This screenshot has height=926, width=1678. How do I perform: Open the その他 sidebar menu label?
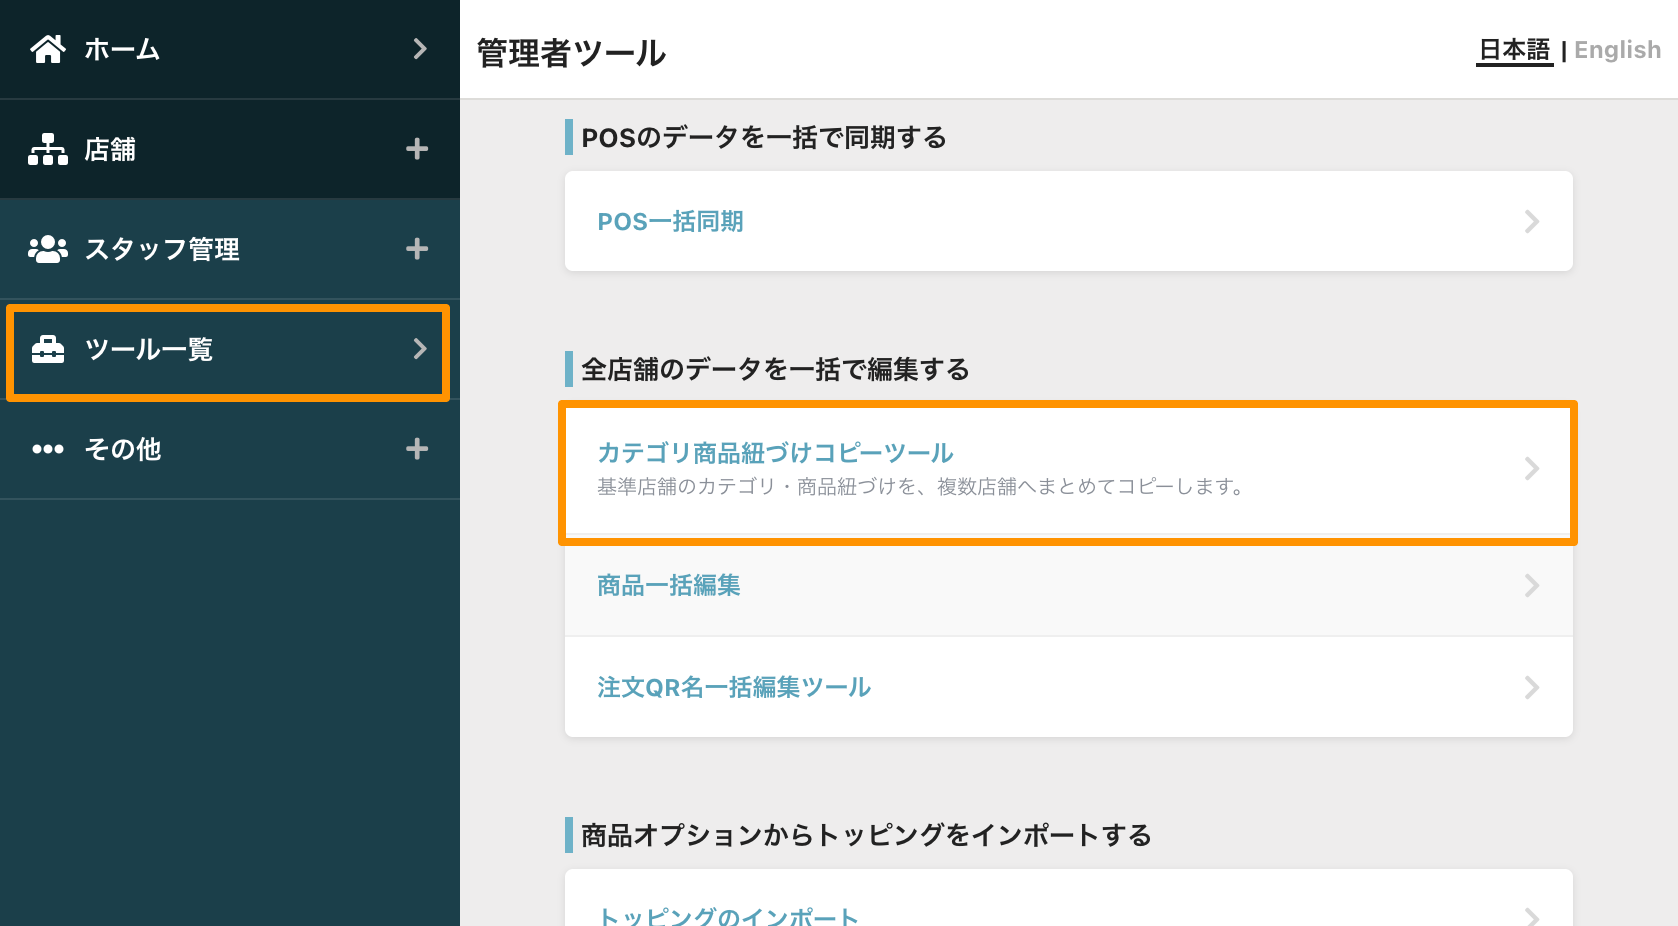pos(123,449)
